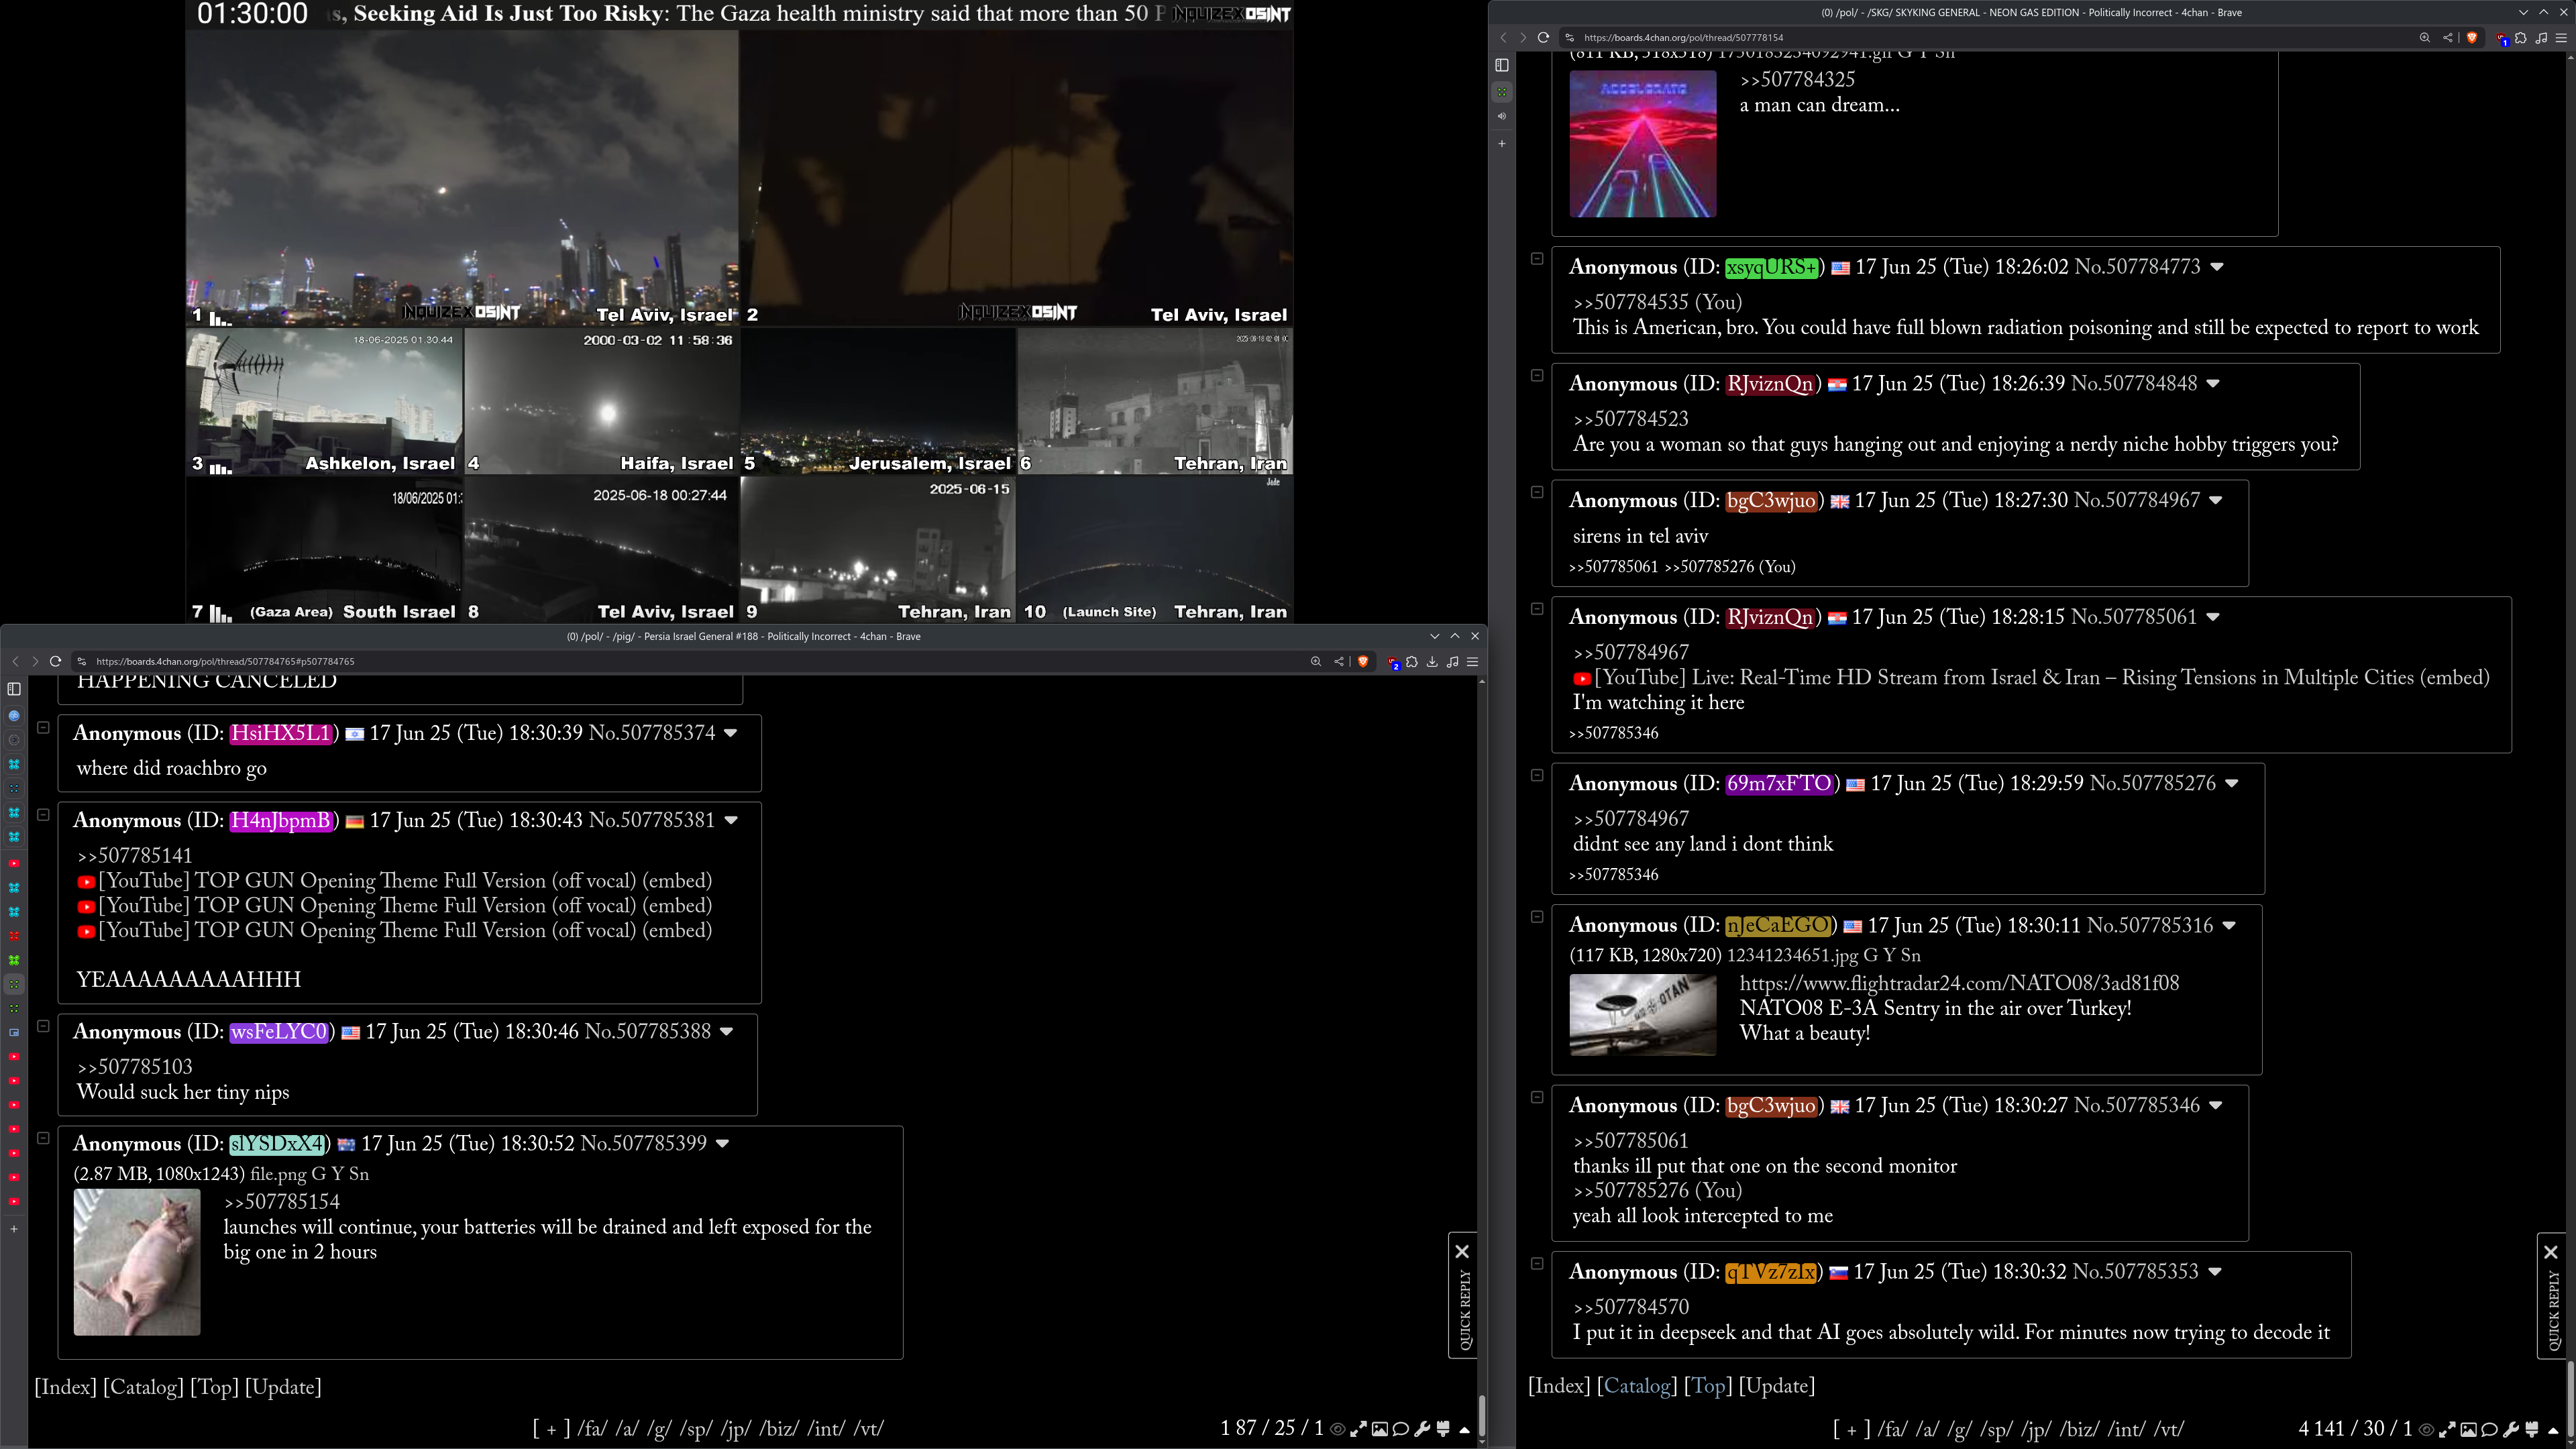Click the zoom icon in bottom-left browser address bar
The width and height of the screenshot is (2576, 1449).
tap(1316, 661)
